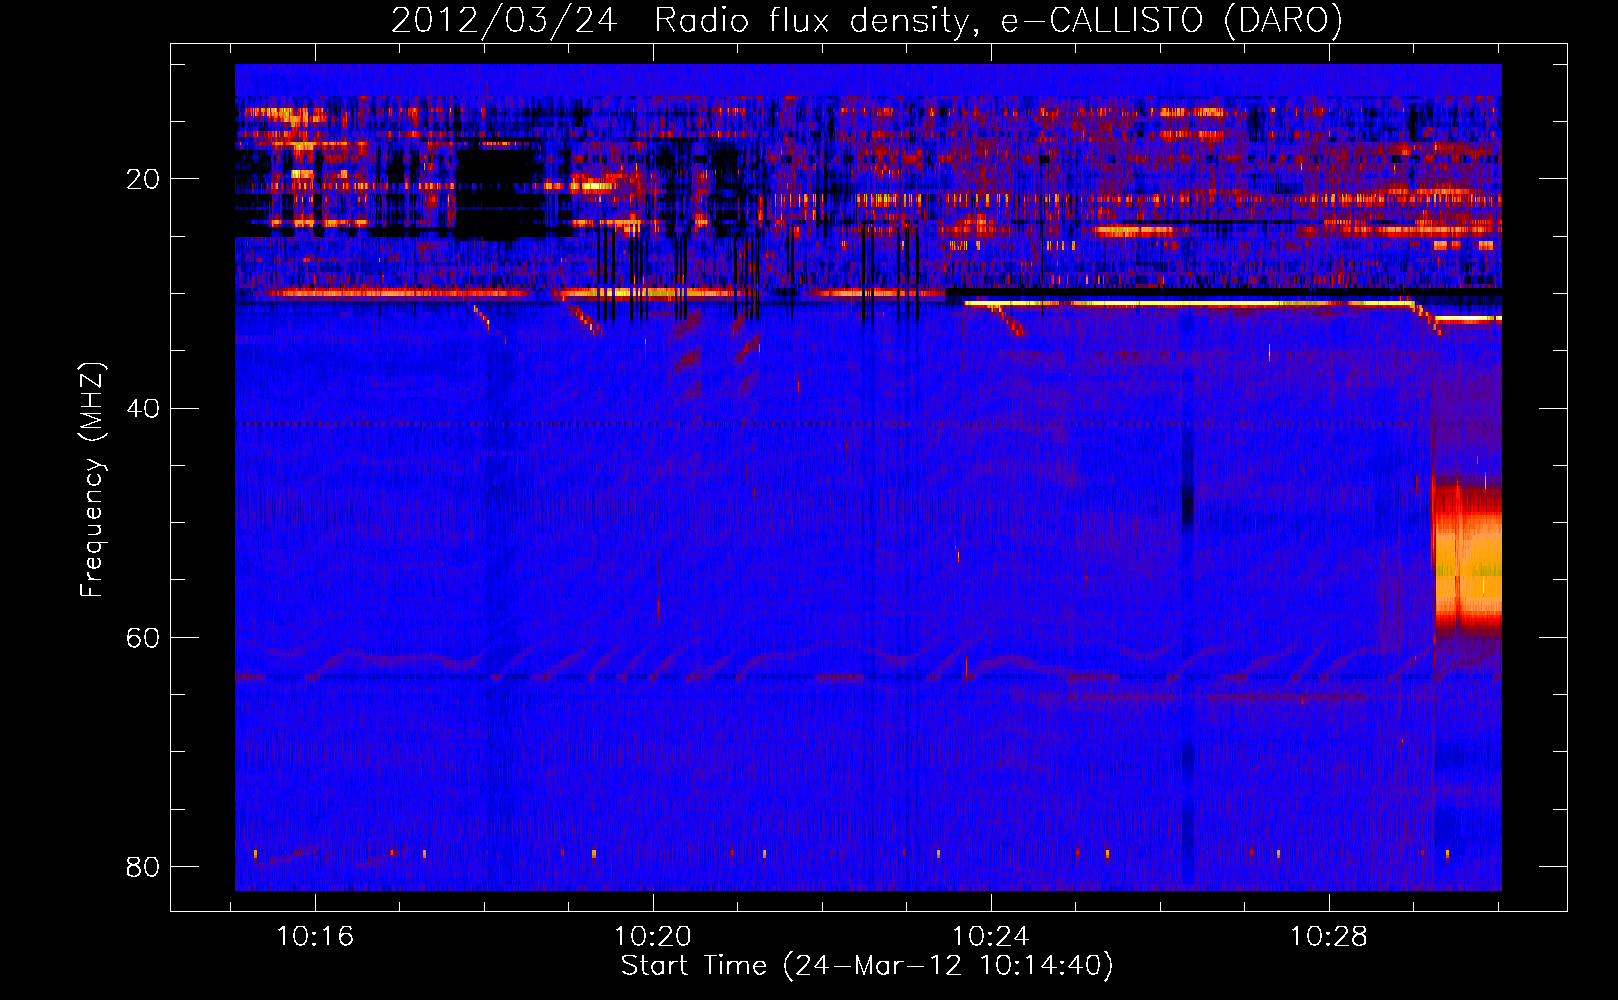Click the '20' frequency tick label
The image size is (1618, 1000).
[x=143, y=179]
